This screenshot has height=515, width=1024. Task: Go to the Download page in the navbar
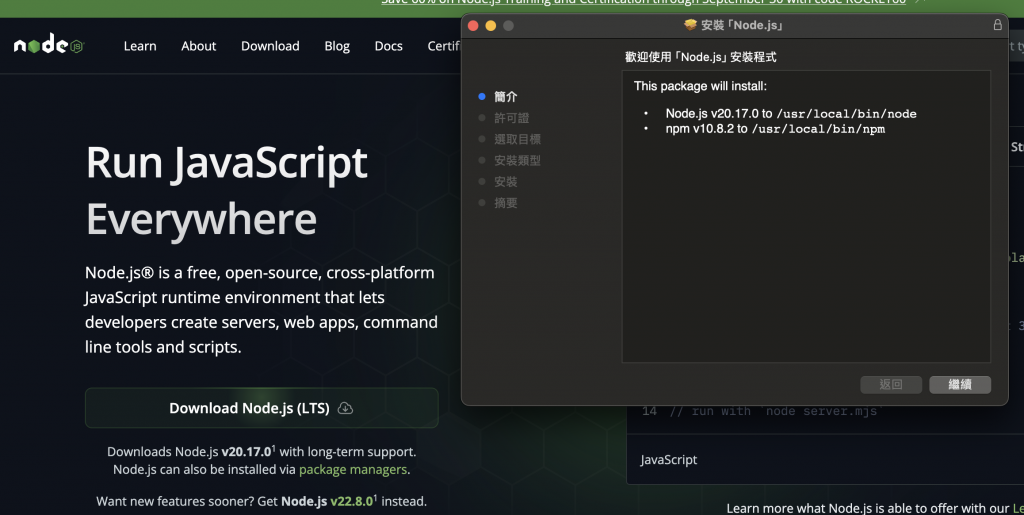pos(270,46)
